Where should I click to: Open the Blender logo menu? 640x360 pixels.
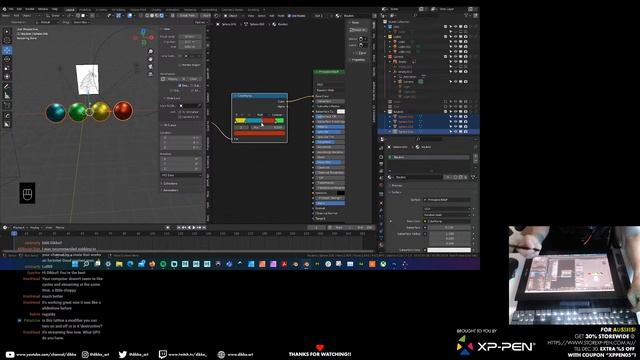pos(4,9)
